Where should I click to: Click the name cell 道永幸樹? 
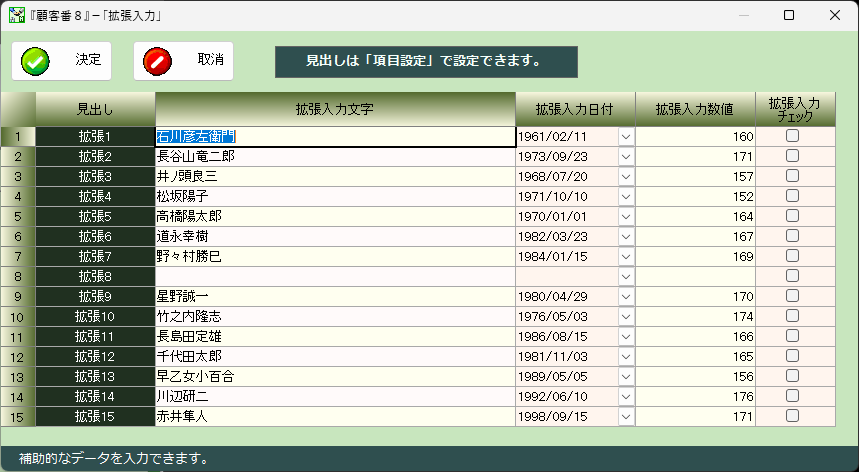click(335, 237)
